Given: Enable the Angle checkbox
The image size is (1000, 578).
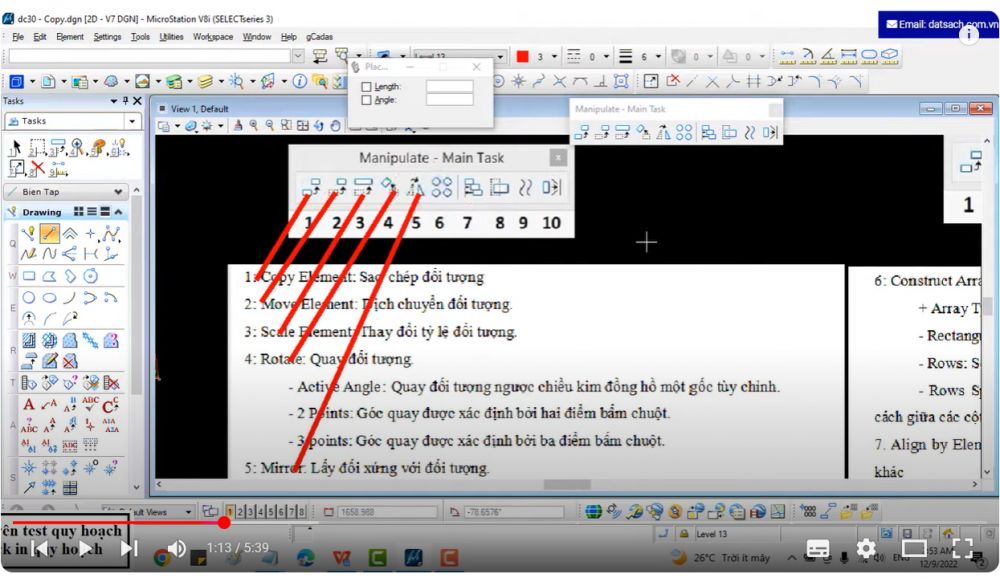Looking at the screenshot, I should pyautogui.click(x=366, y=100).
